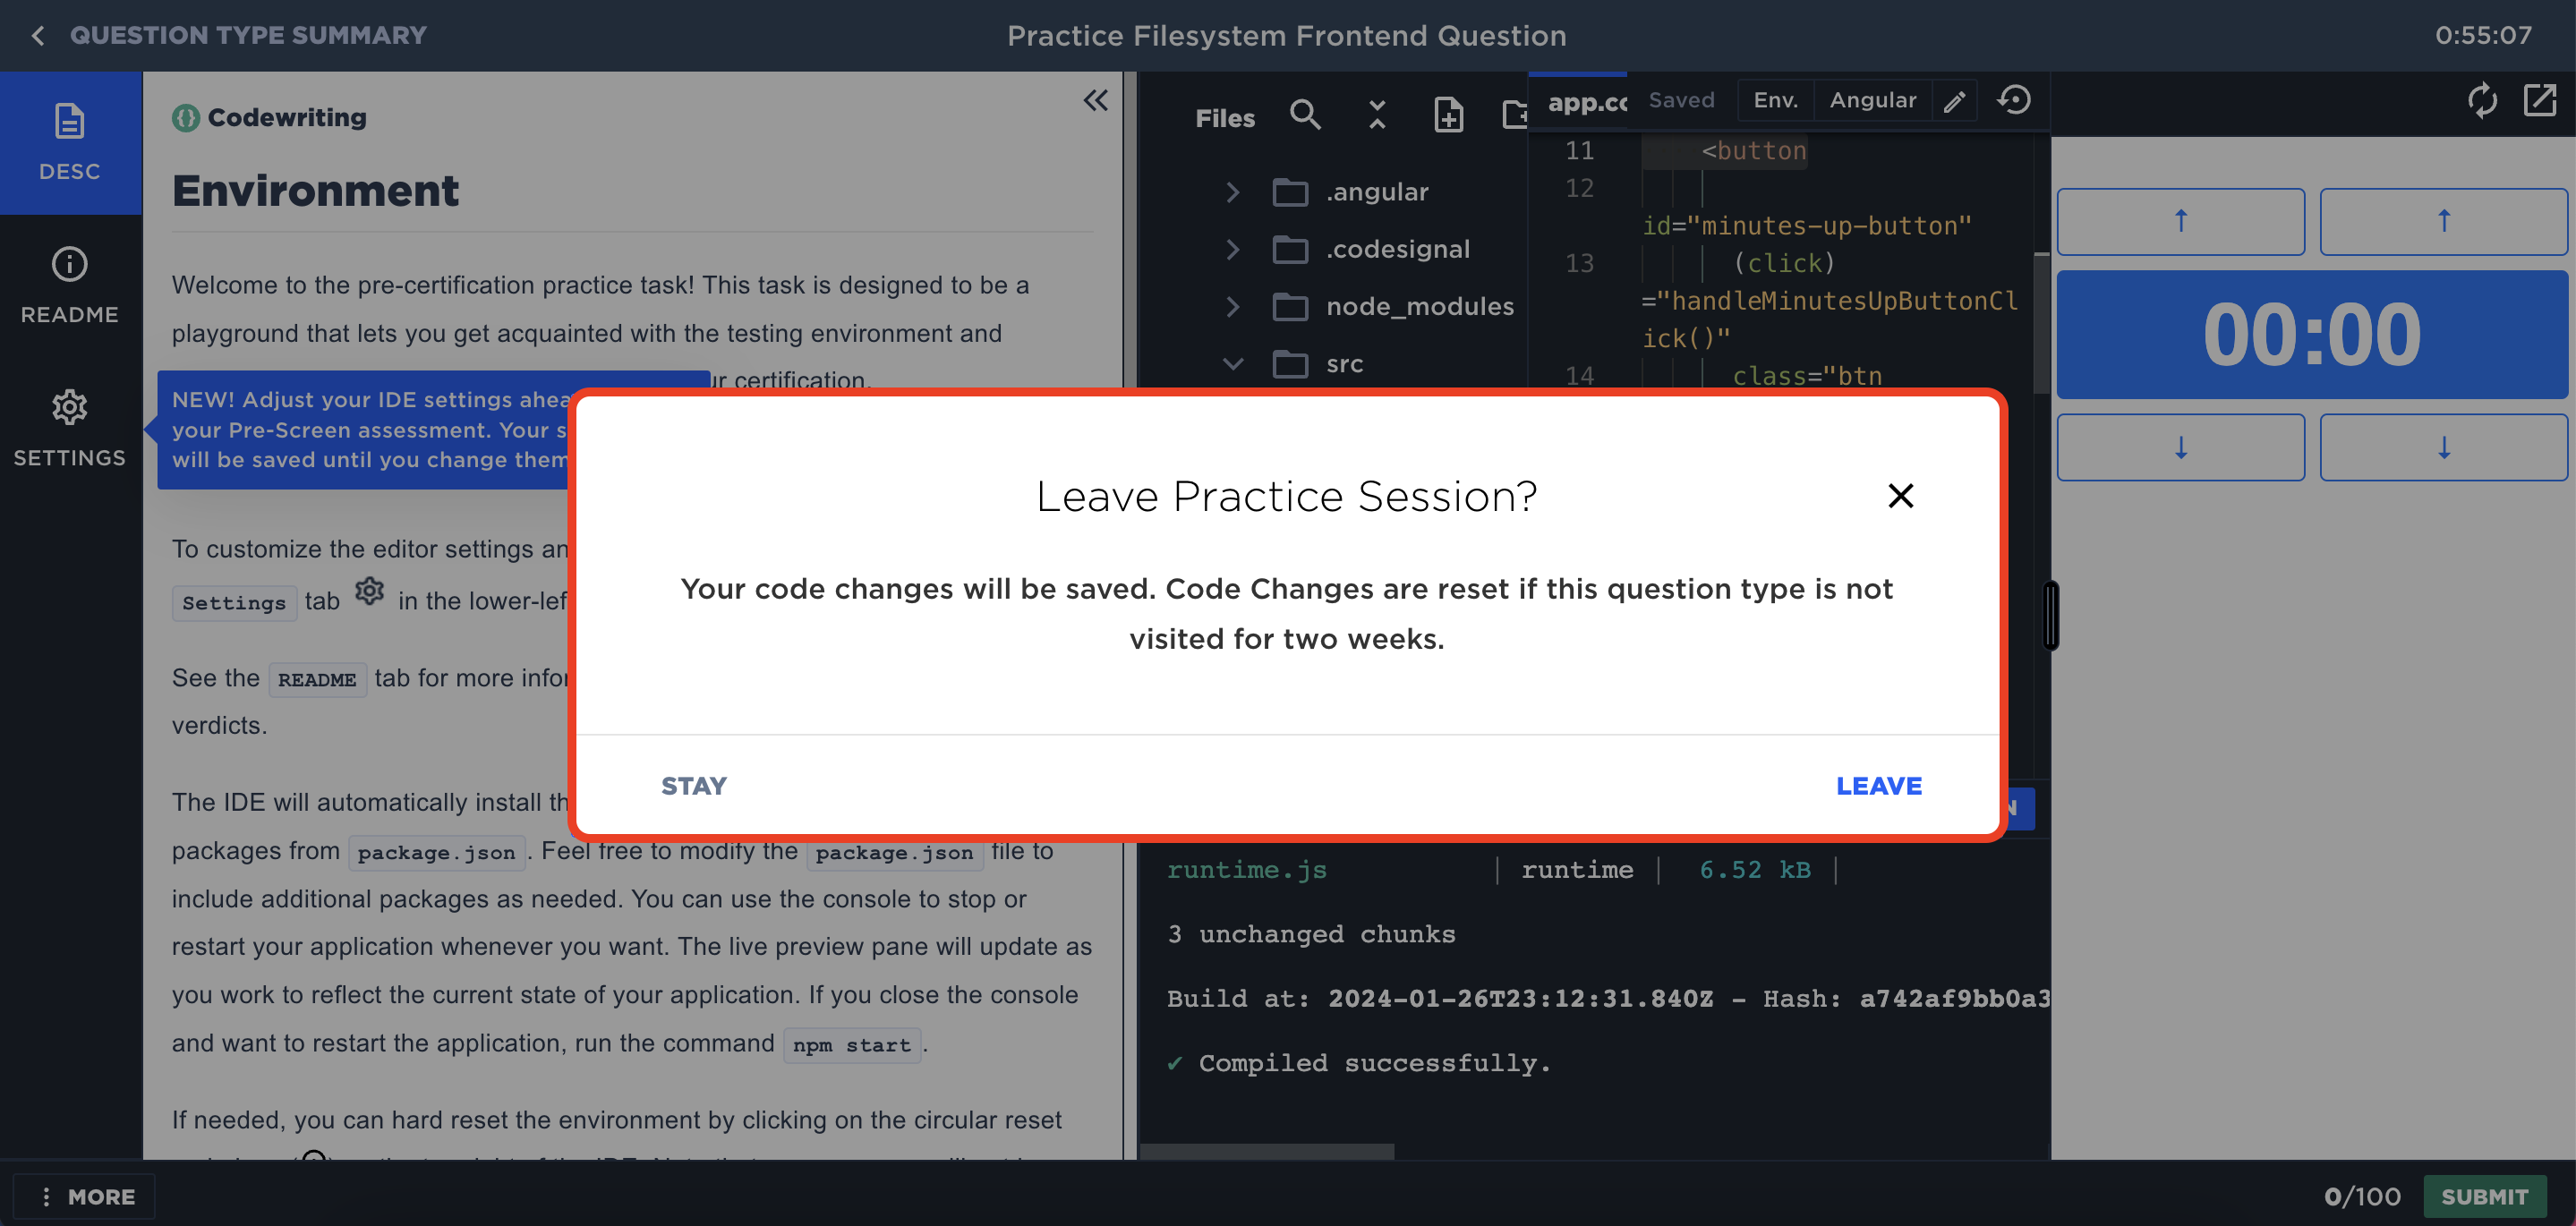The height and width of the screenshot is (1226, 2576).
Task: Open the SETTINGS gear tab
Action: coord(69,428)
